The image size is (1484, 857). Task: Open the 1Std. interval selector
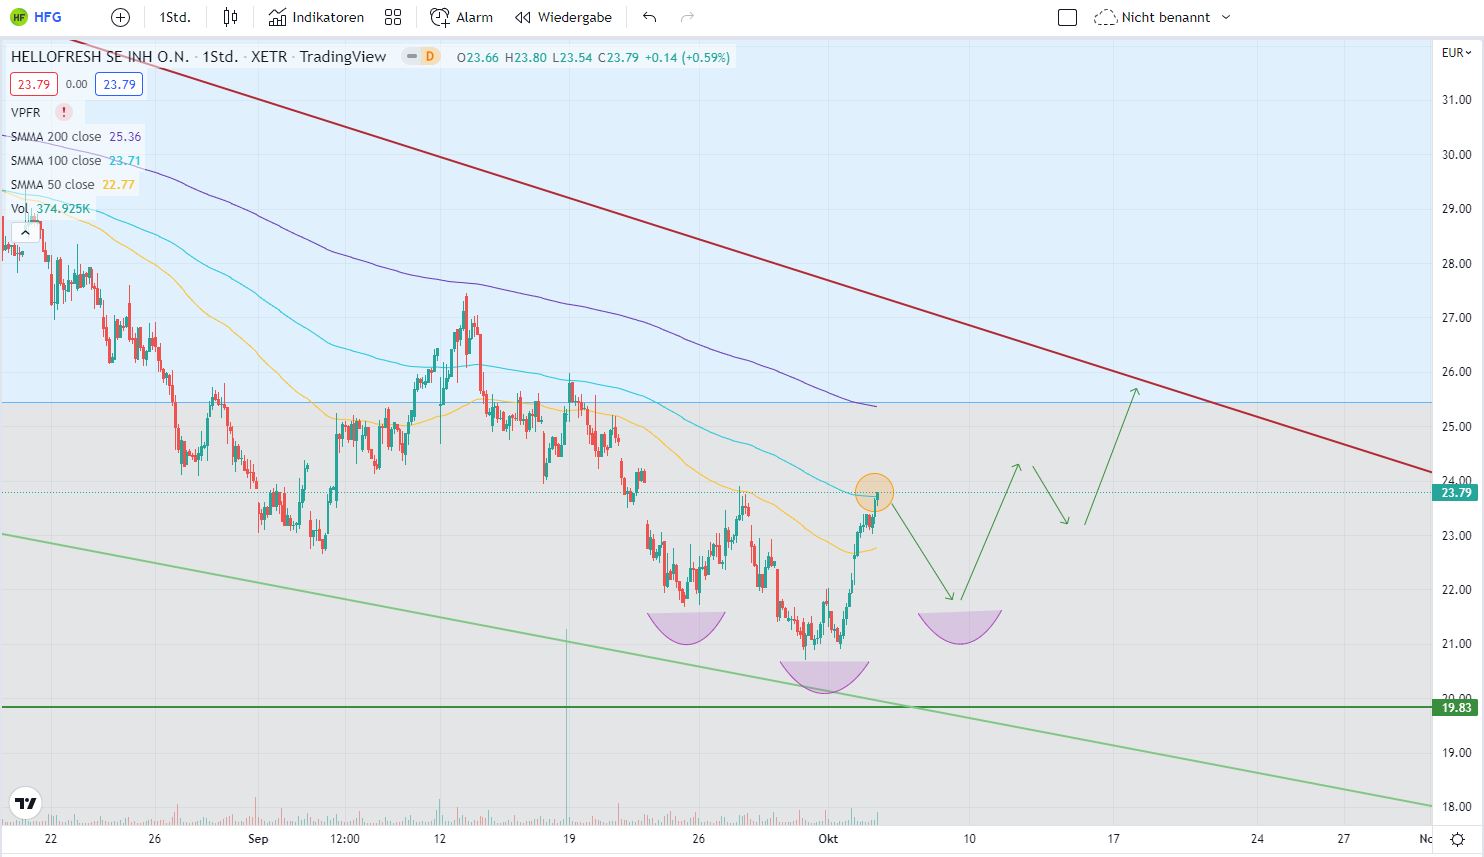[x=175, y=17]
